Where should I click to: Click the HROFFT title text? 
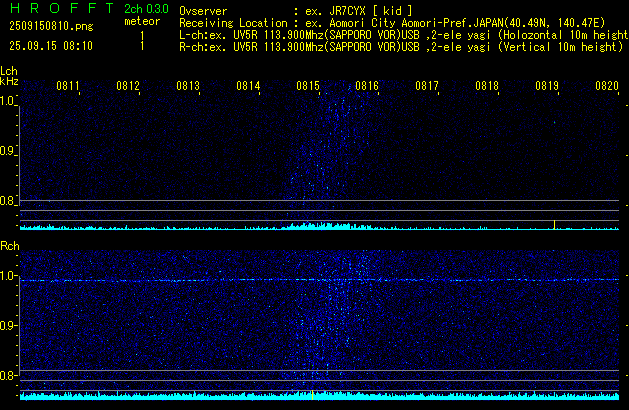[x=62, y=8]
